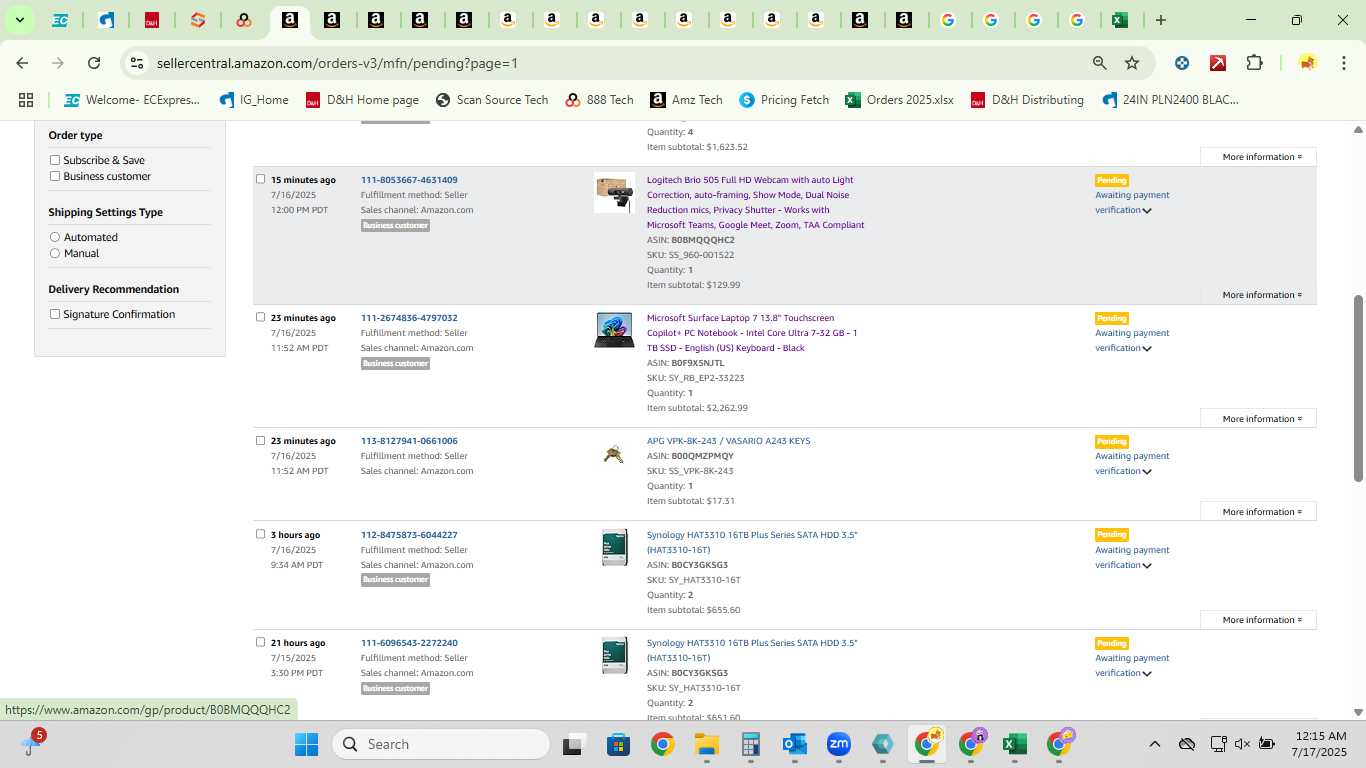Open weather widget on the taskbar
The height and width of the screenshot is (768, 1366).
(x=32, y=743)
